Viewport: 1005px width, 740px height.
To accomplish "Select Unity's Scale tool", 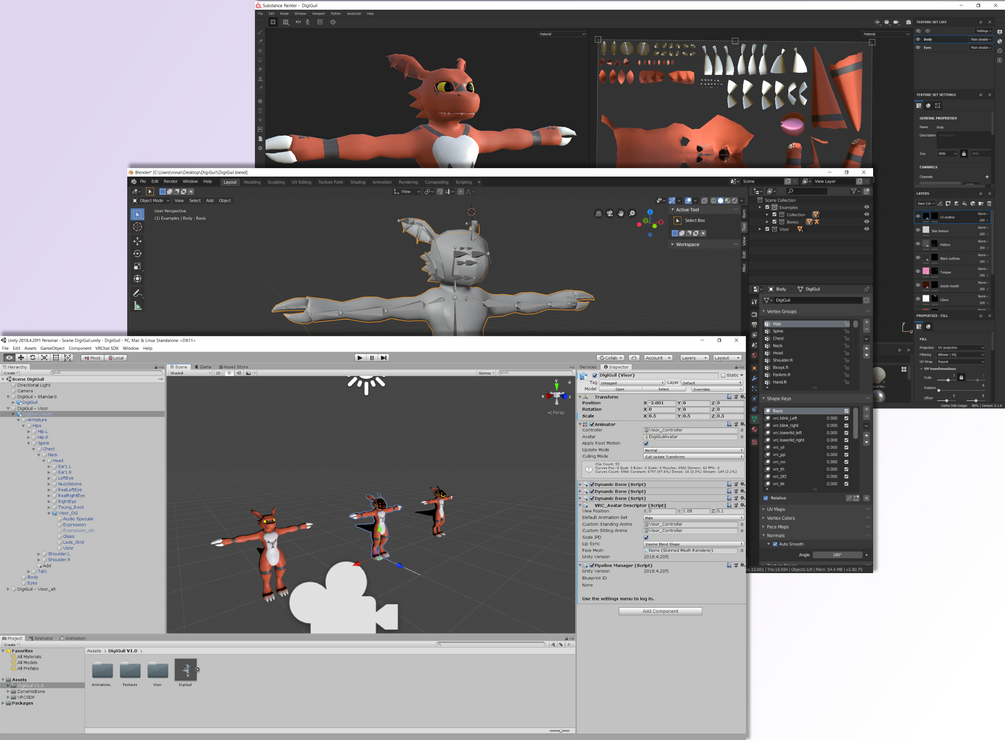I will [44, 358].
